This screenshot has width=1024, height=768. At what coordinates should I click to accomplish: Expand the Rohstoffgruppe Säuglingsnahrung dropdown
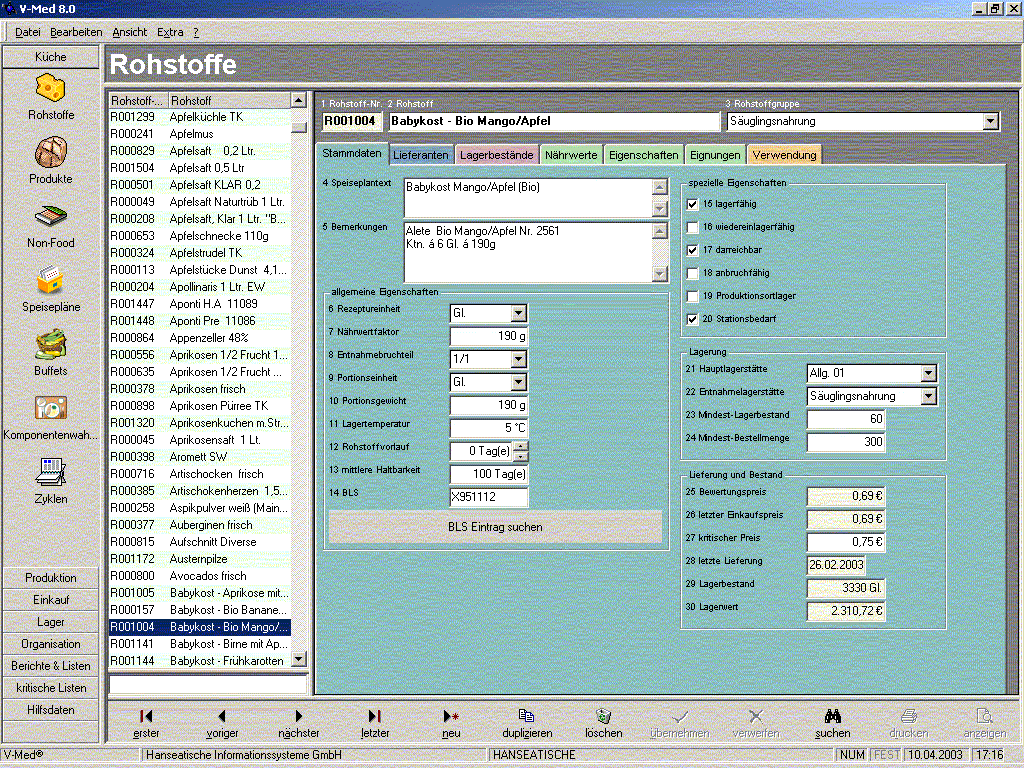pyautogui.click(x=990, y=121)
